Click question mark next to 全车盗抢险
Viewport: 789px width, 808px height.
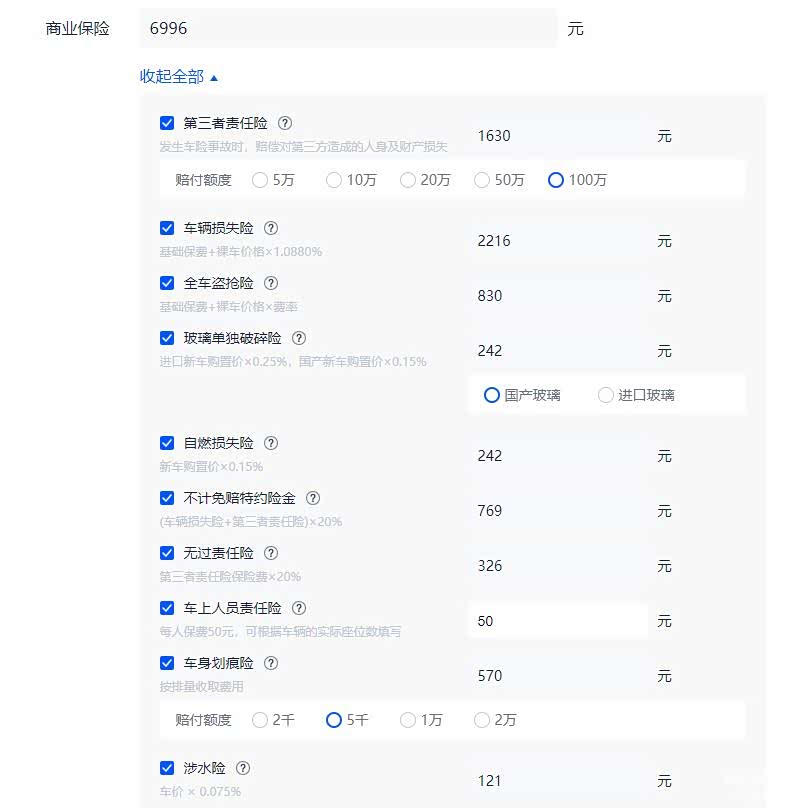pos(271,283)
